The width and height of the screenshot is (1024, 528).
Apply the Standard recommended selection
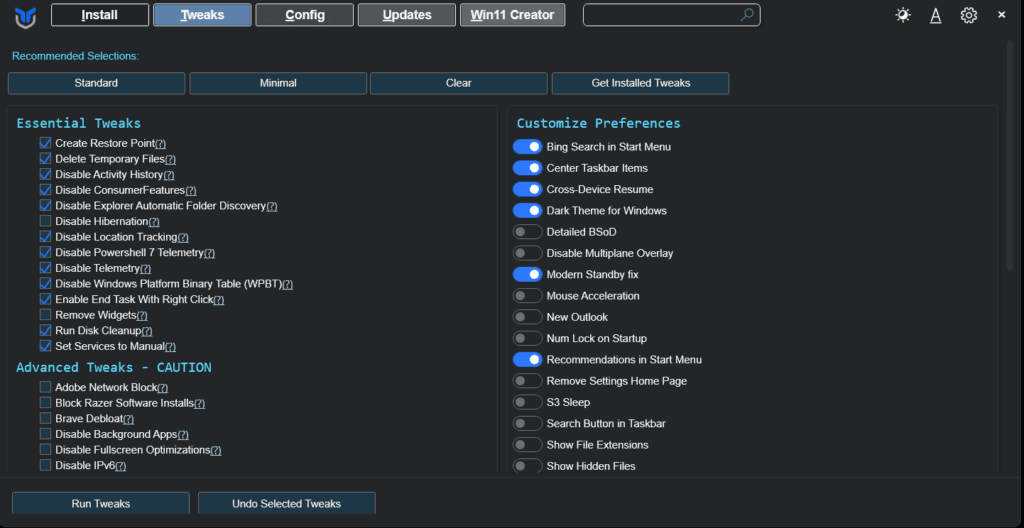[x=96, y=83]
